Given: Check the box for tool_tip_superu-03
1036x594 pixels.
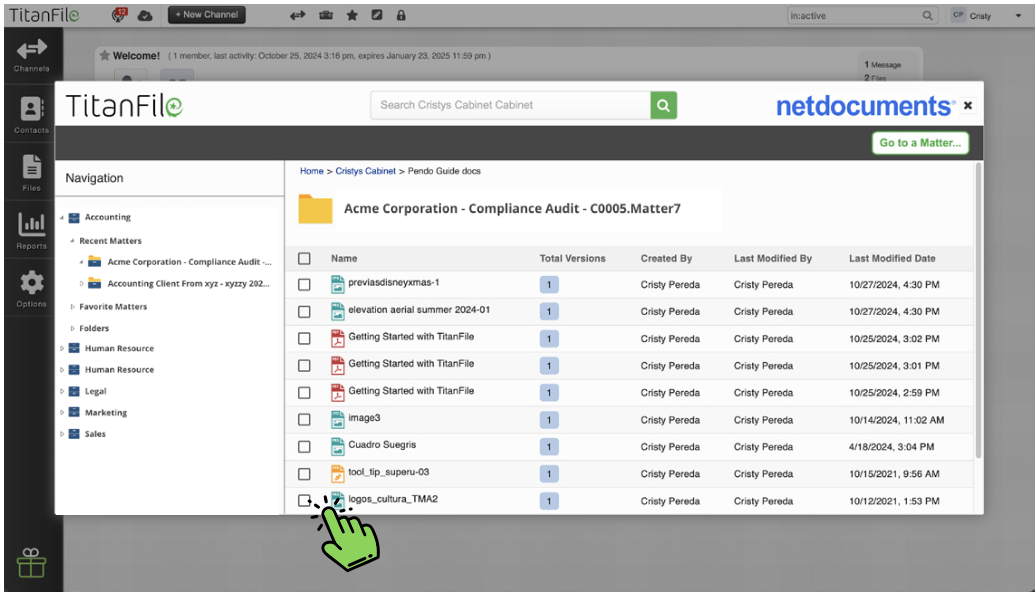Looking at the screenshot, I should pos(304,474).
